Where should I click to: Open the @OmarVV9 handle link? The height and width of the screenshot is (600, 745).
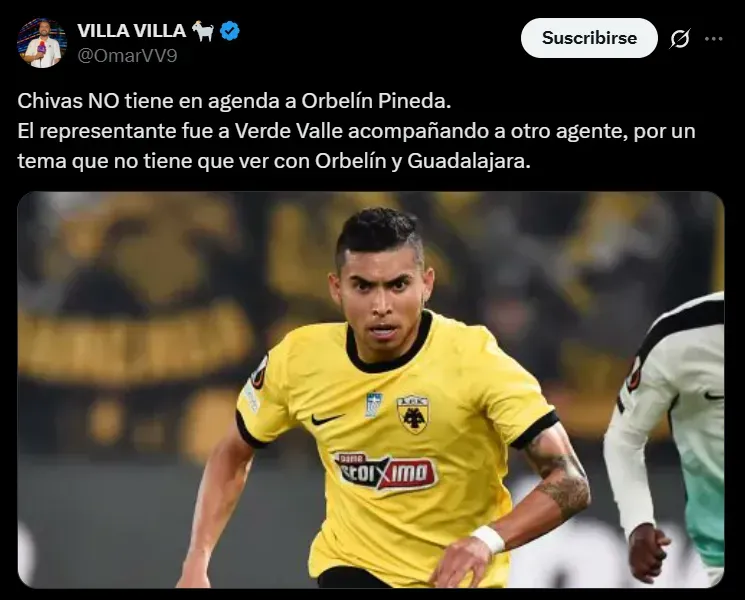point(127,56)
